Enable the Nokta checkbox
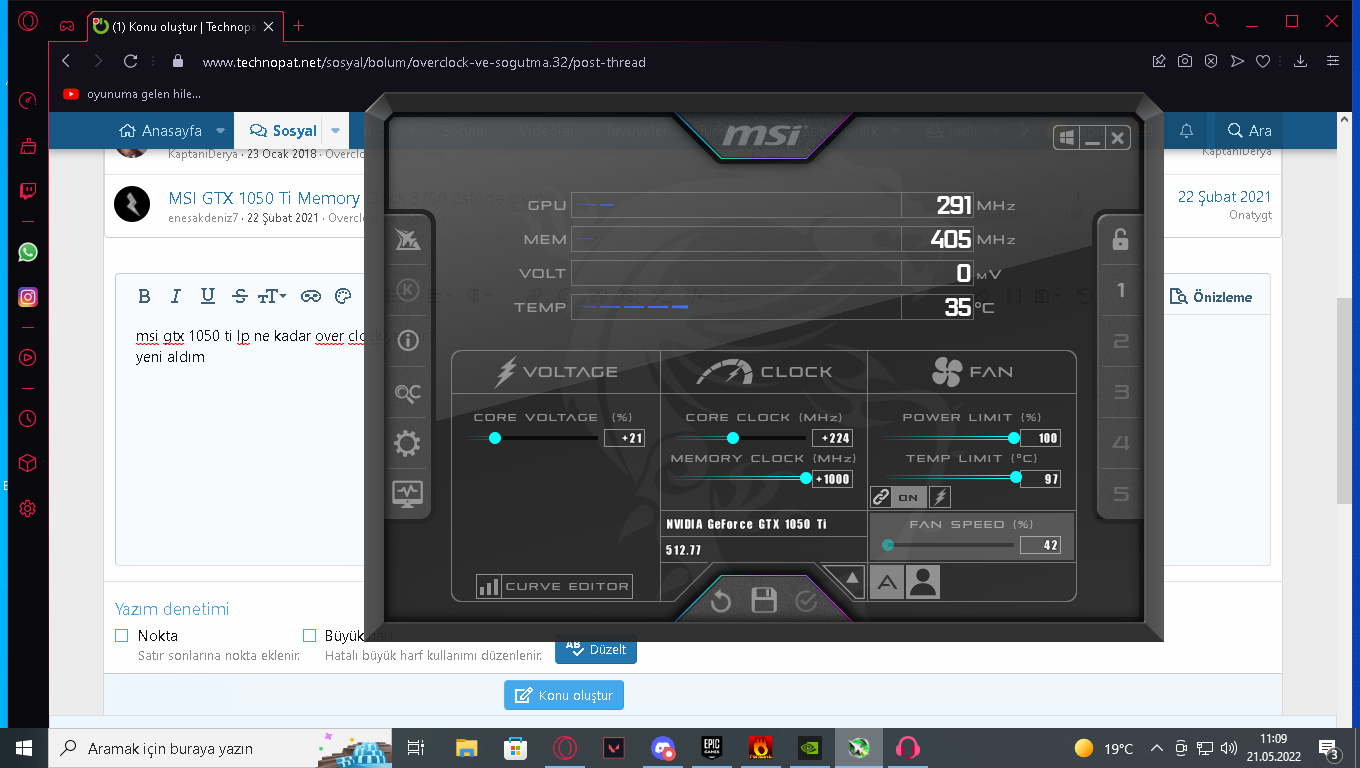Screen dimensions: 1360x768 tap(122, 635)
